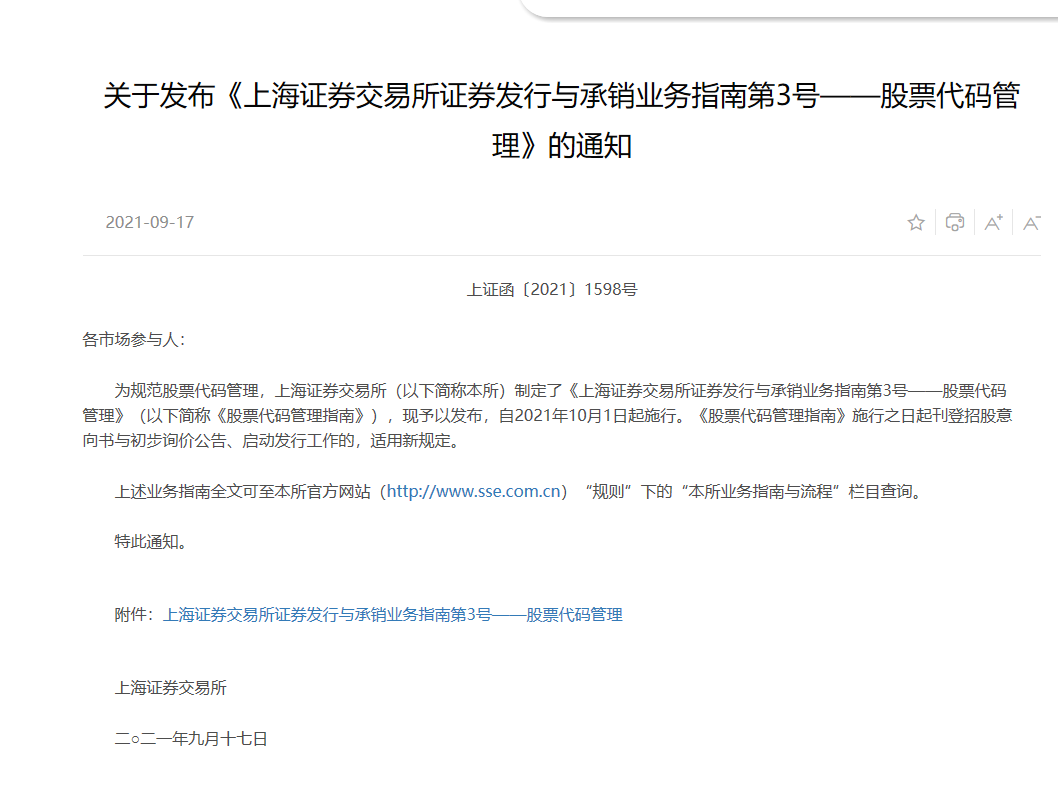Decrease font size with A- icon
This screenshot has width=1058, height=788.
(x=1032, y=222)
